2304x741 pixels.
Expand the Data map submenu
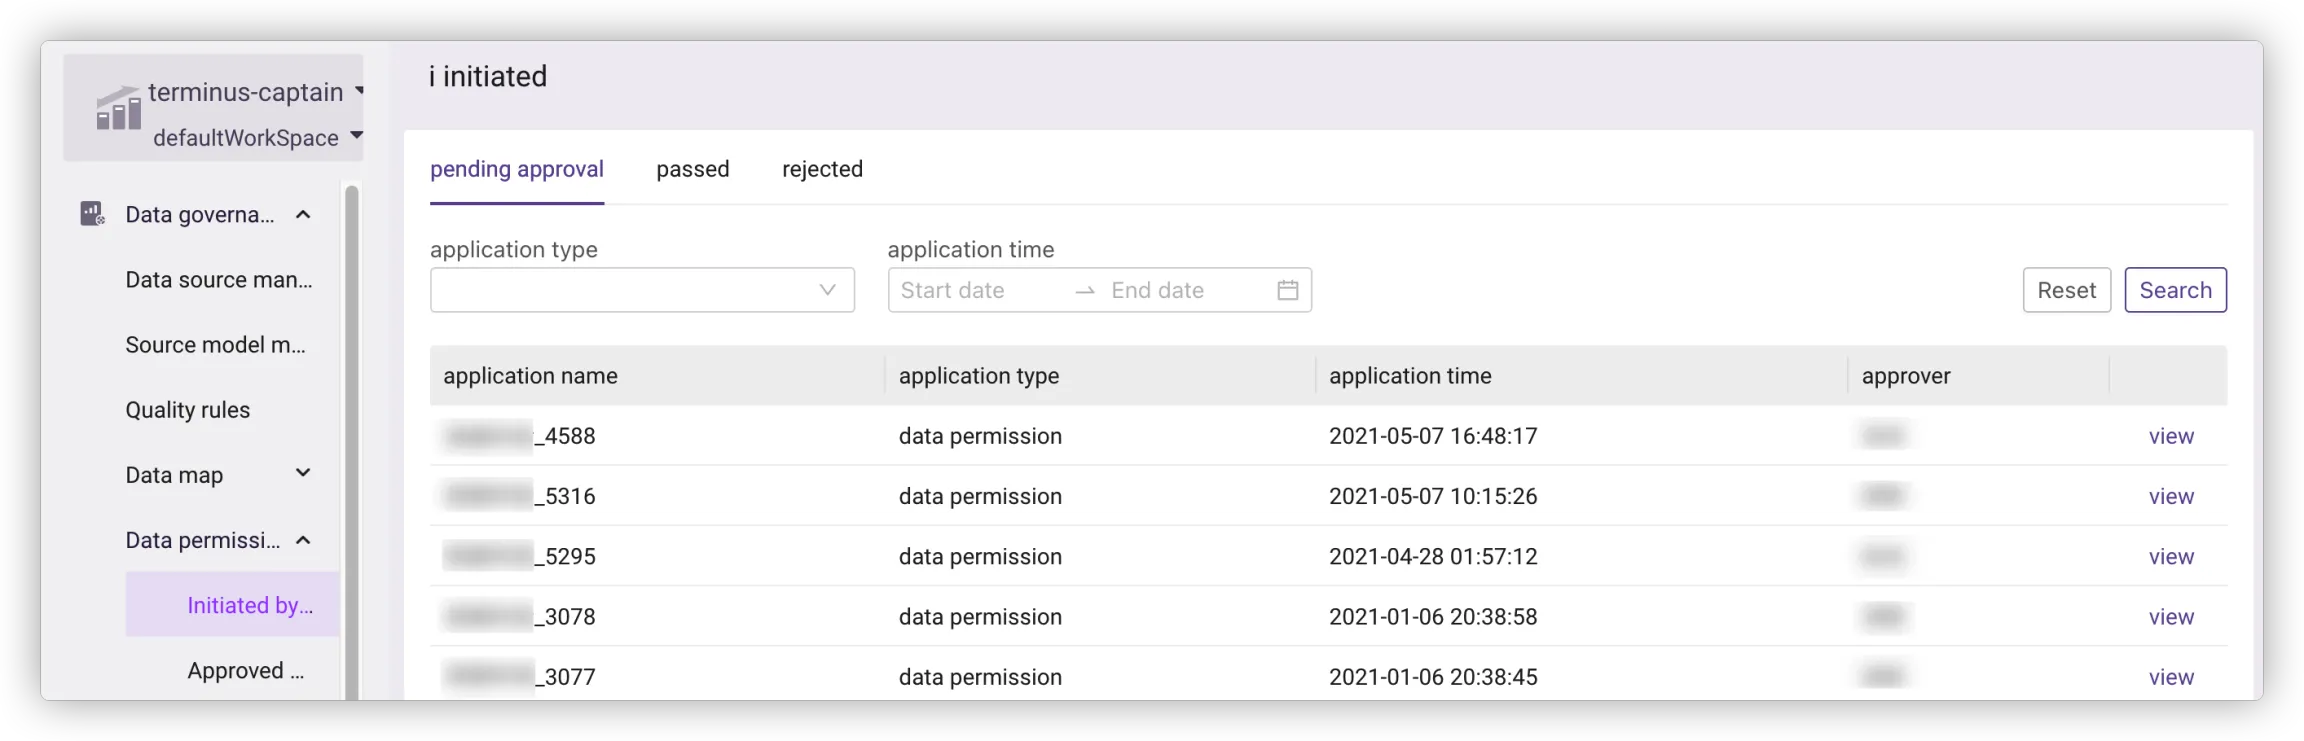303,473
